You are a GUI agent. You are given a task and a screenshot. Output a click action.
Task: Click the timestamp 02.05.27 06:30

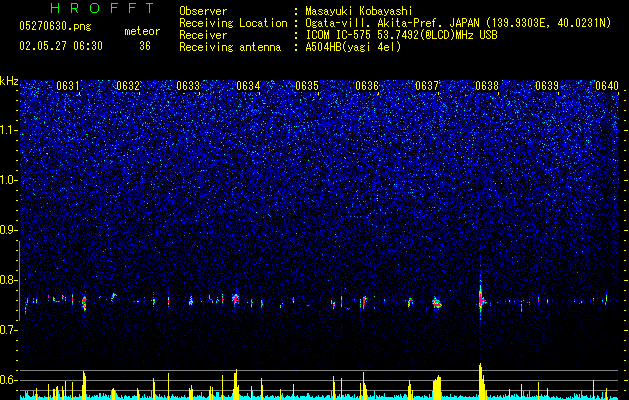(61, 46)
